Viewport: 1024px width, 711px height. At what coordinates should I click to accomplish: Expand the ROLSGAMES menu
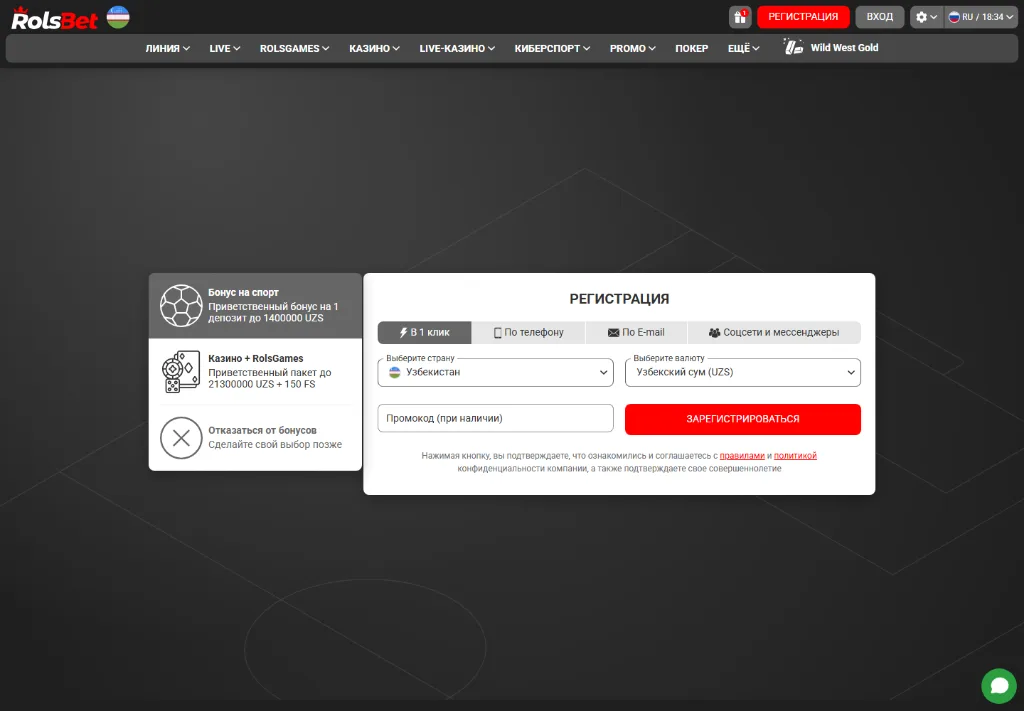pos(295,48)
